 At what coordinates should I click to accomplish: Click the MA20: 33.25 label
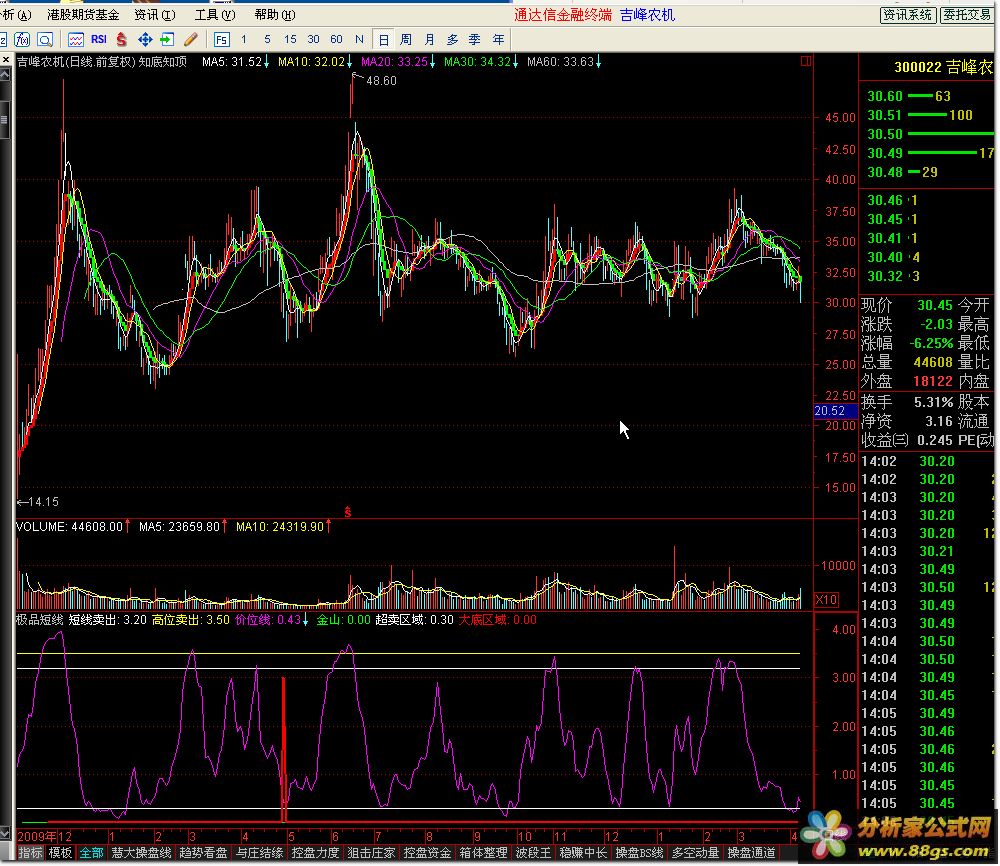pos(394,62)
